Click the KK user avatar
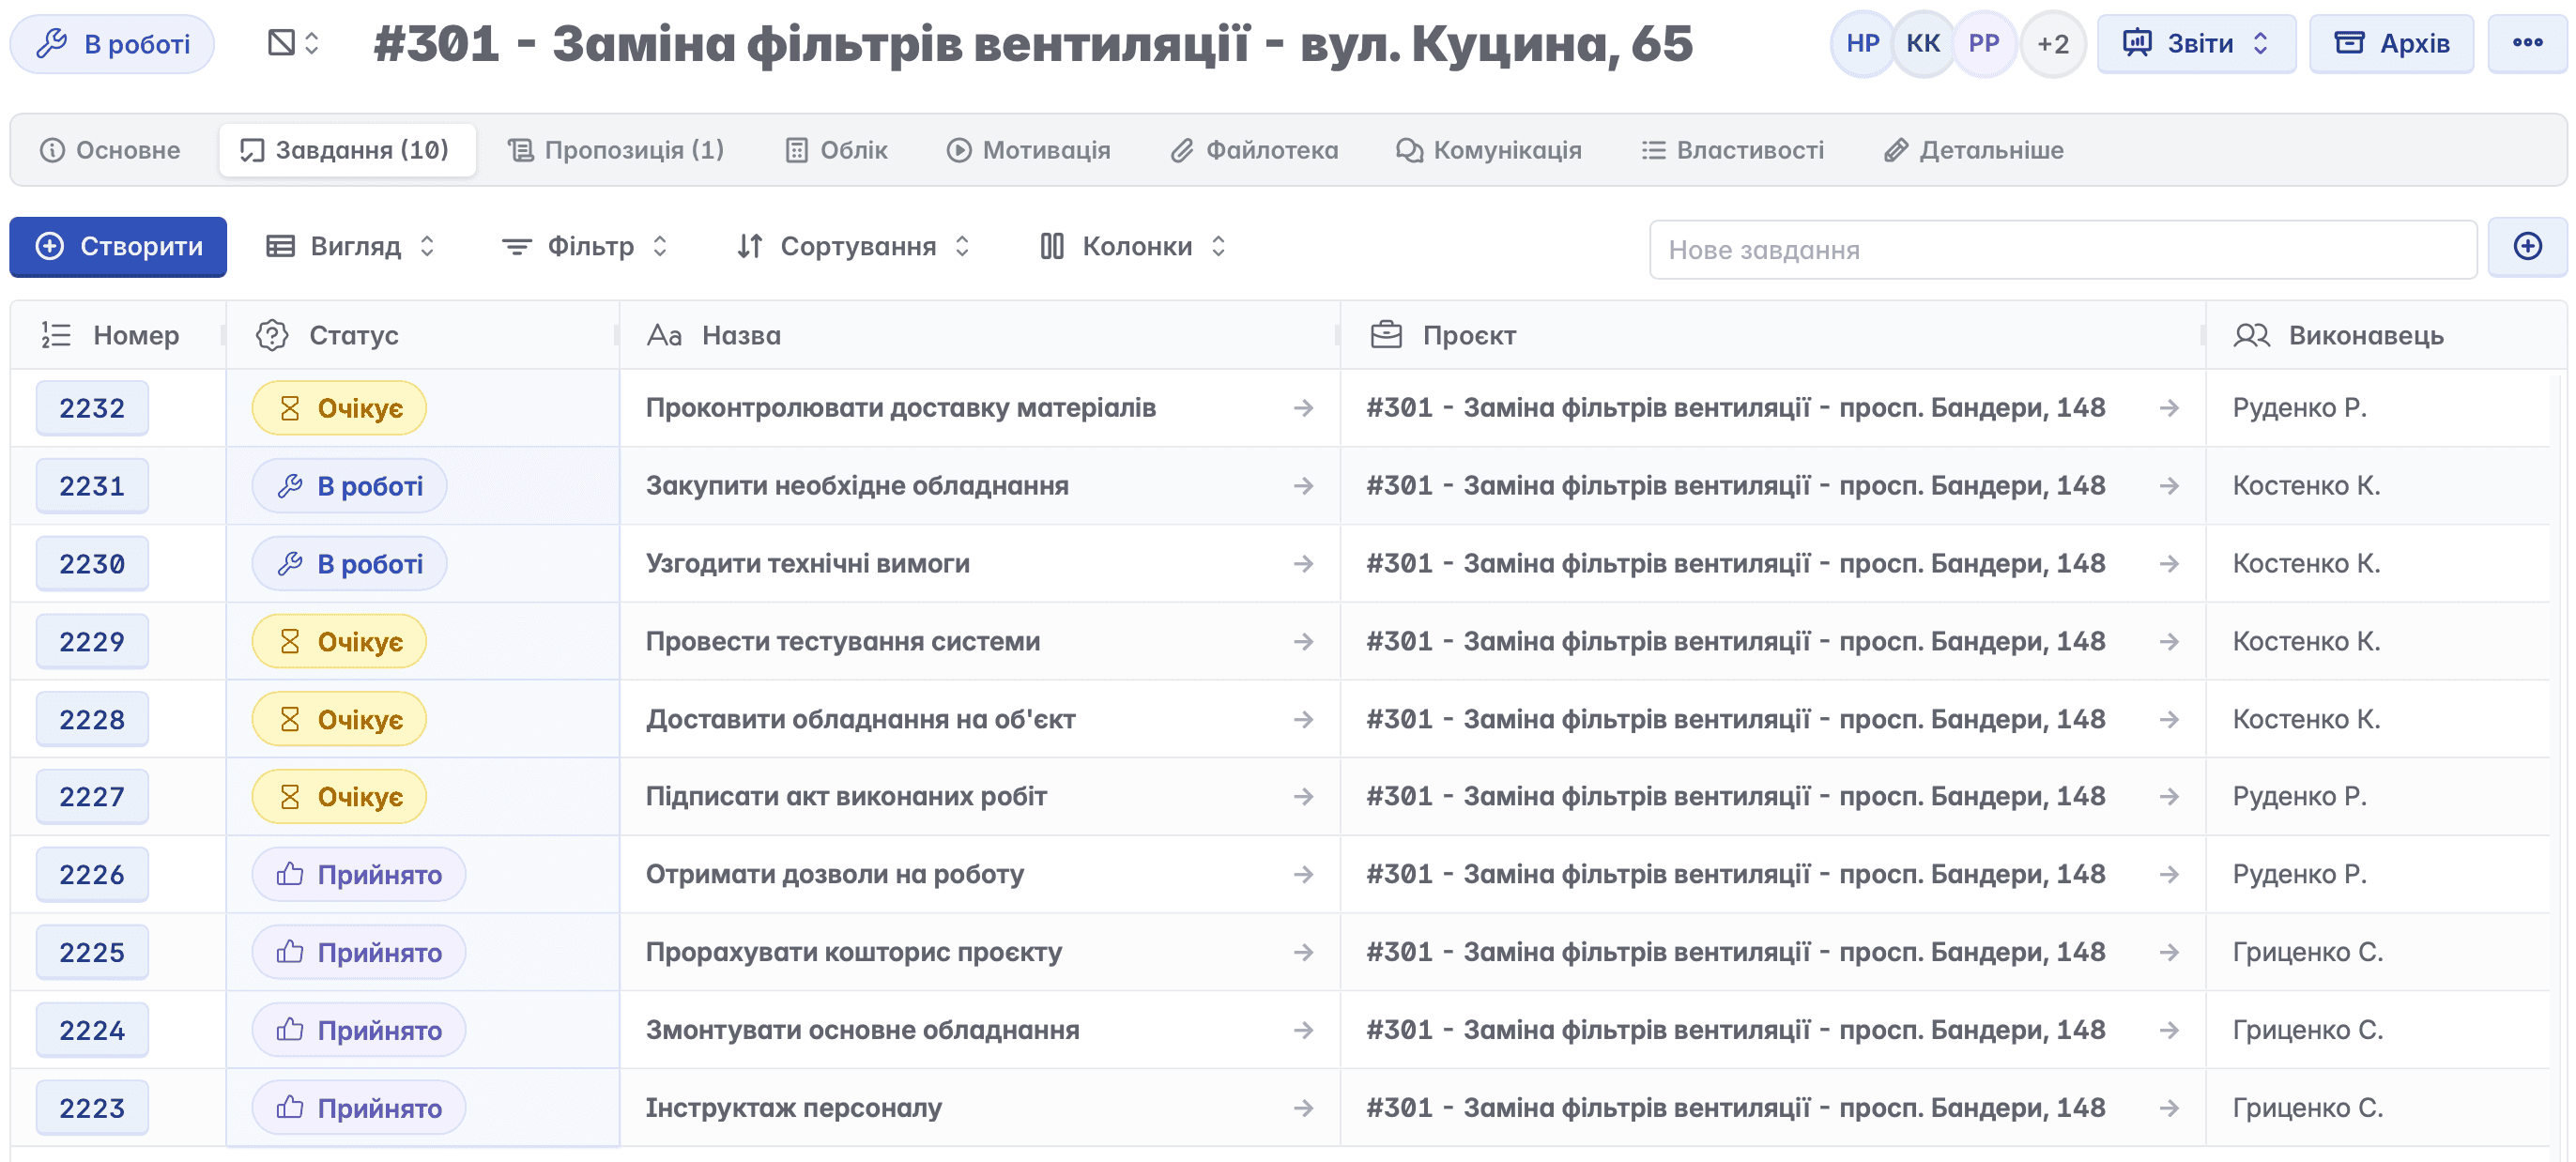Screen dimensions: 2576x1162 [x=1922, y=44]
